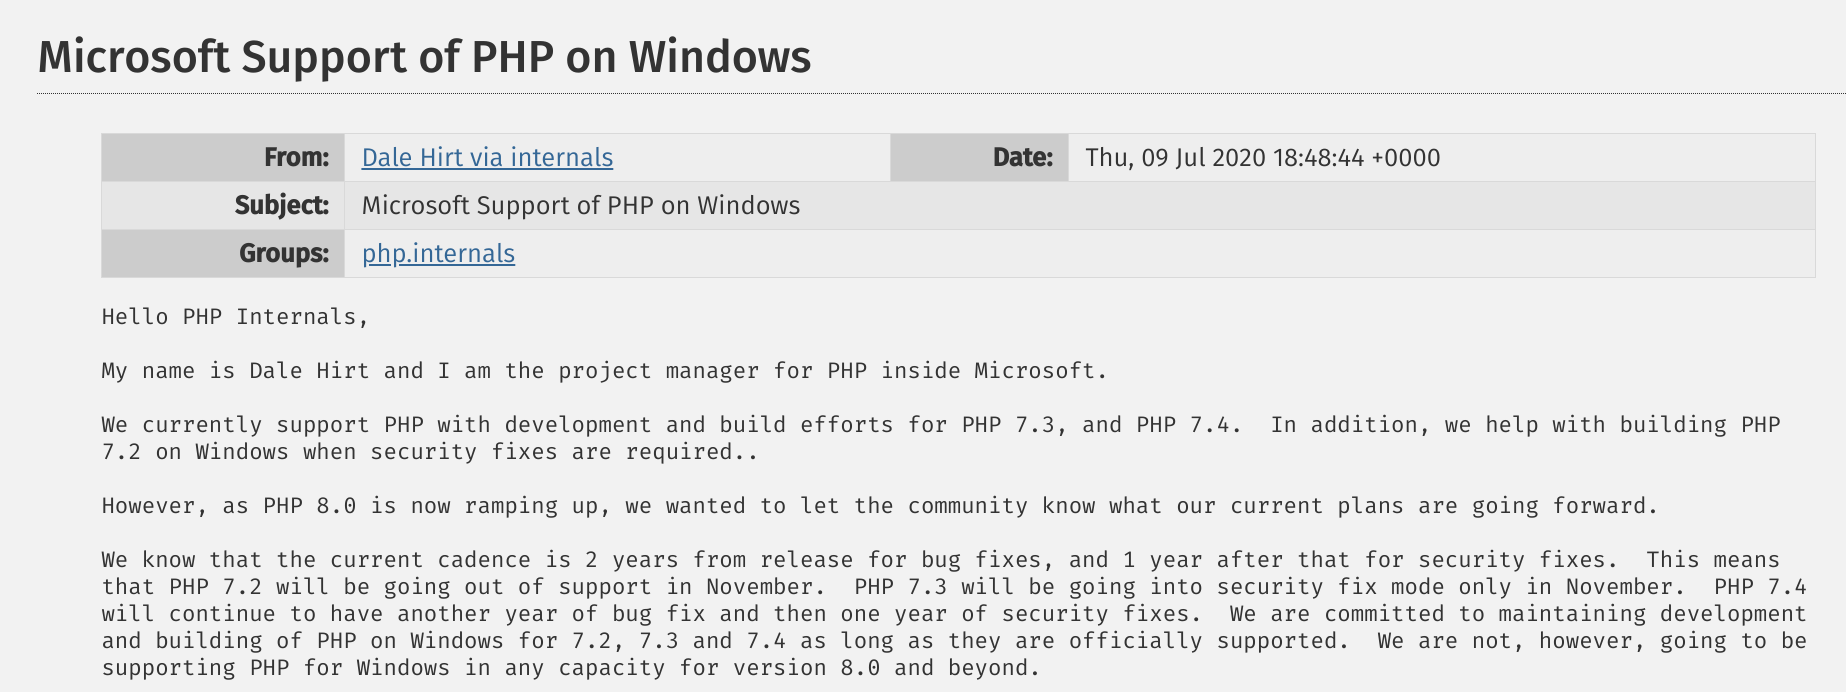Click the line introducing Dale Hirt as project manager
Image resolution: width=1846 pixels, height=692 pixels.
604,371
